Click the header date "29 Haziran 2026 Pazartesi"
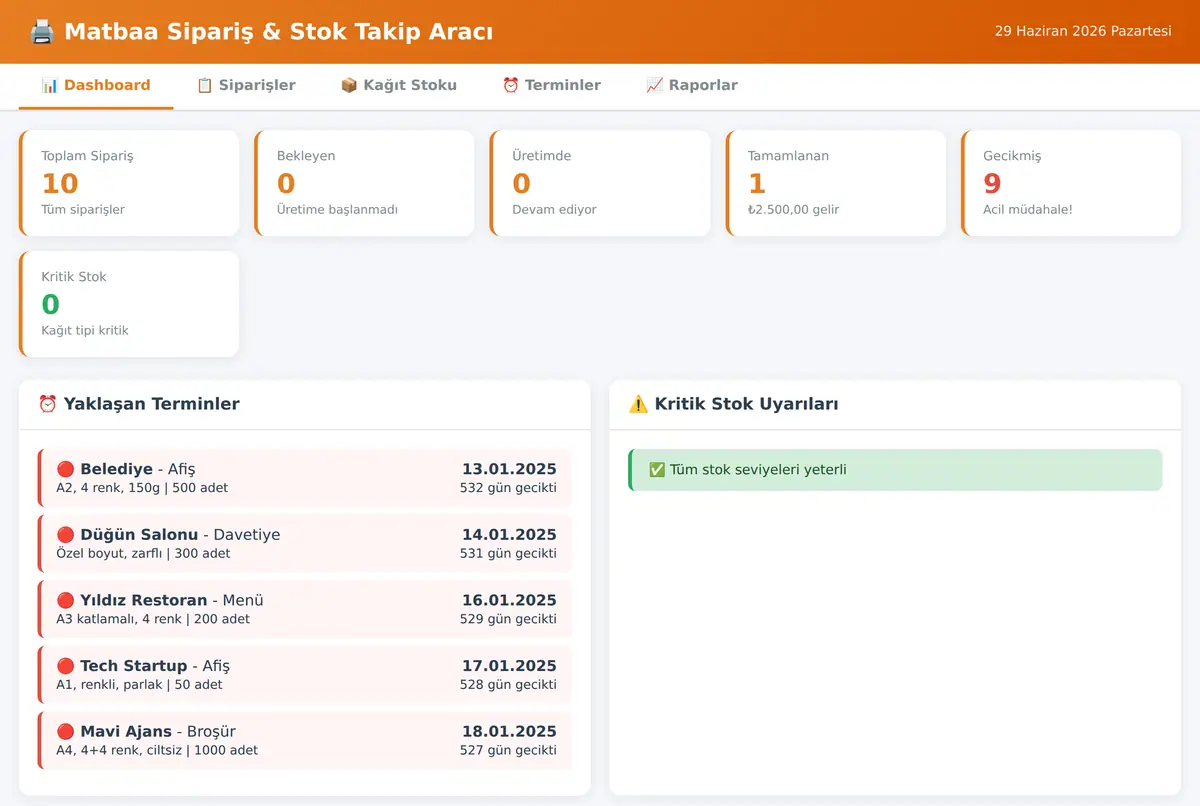The height and width of the screenshot is (806, 1200). click(x=1083, y=32)
